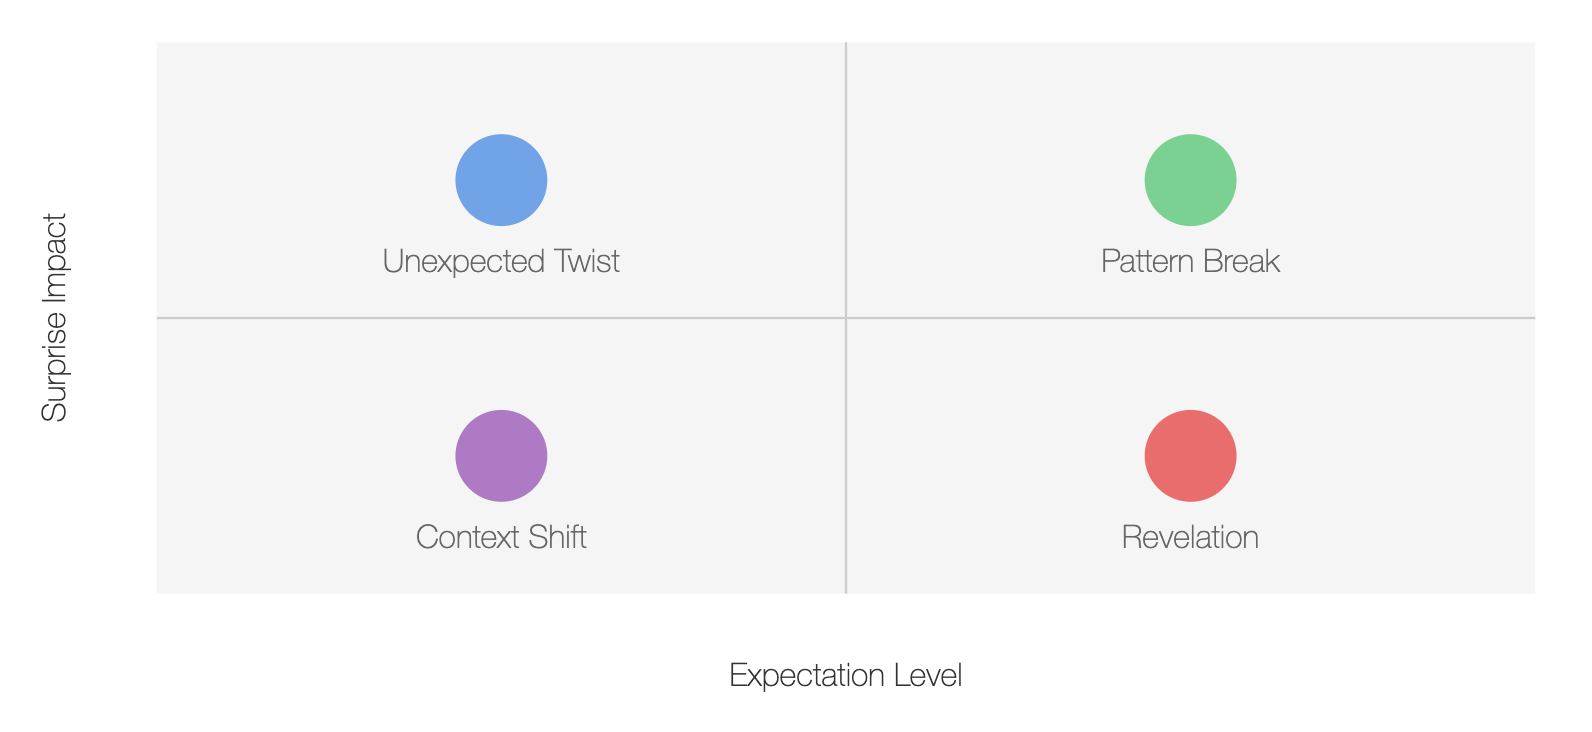Click the word Twist in the blue circle's label
Screen dimensions: 1592x732
(x=587, y=261)
